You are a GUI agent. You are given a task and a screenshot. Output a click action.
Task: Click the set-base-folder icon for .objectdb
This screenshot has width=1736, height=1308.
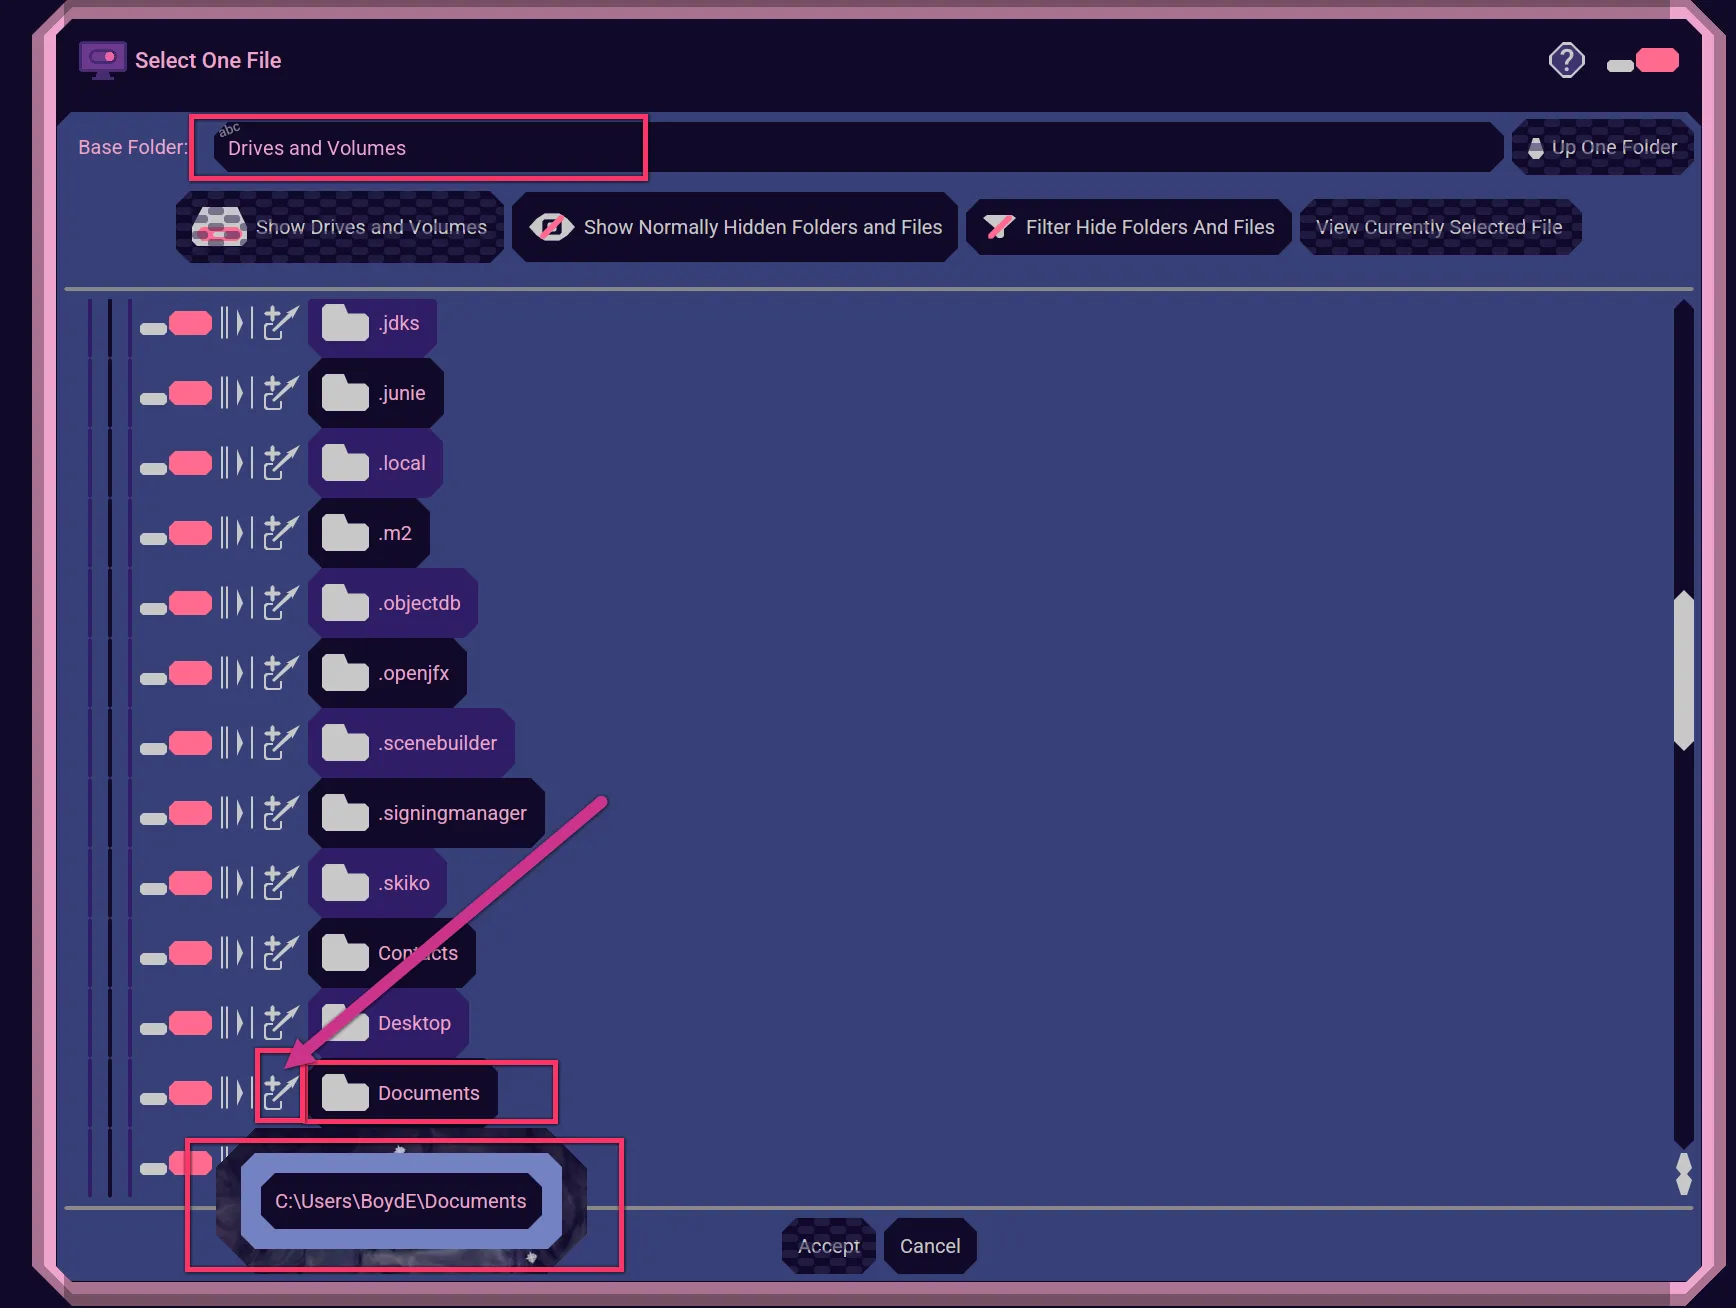[281, 603]
